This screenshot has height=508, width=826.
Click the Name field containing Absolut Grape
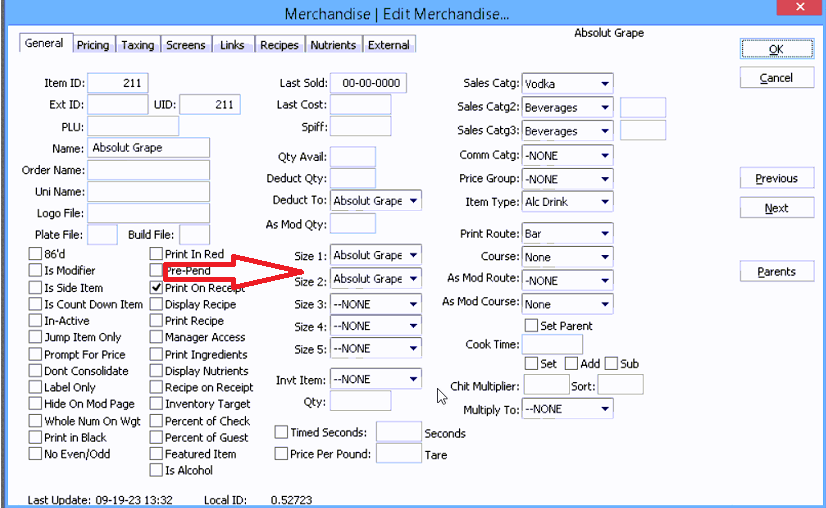click(149, 148)
